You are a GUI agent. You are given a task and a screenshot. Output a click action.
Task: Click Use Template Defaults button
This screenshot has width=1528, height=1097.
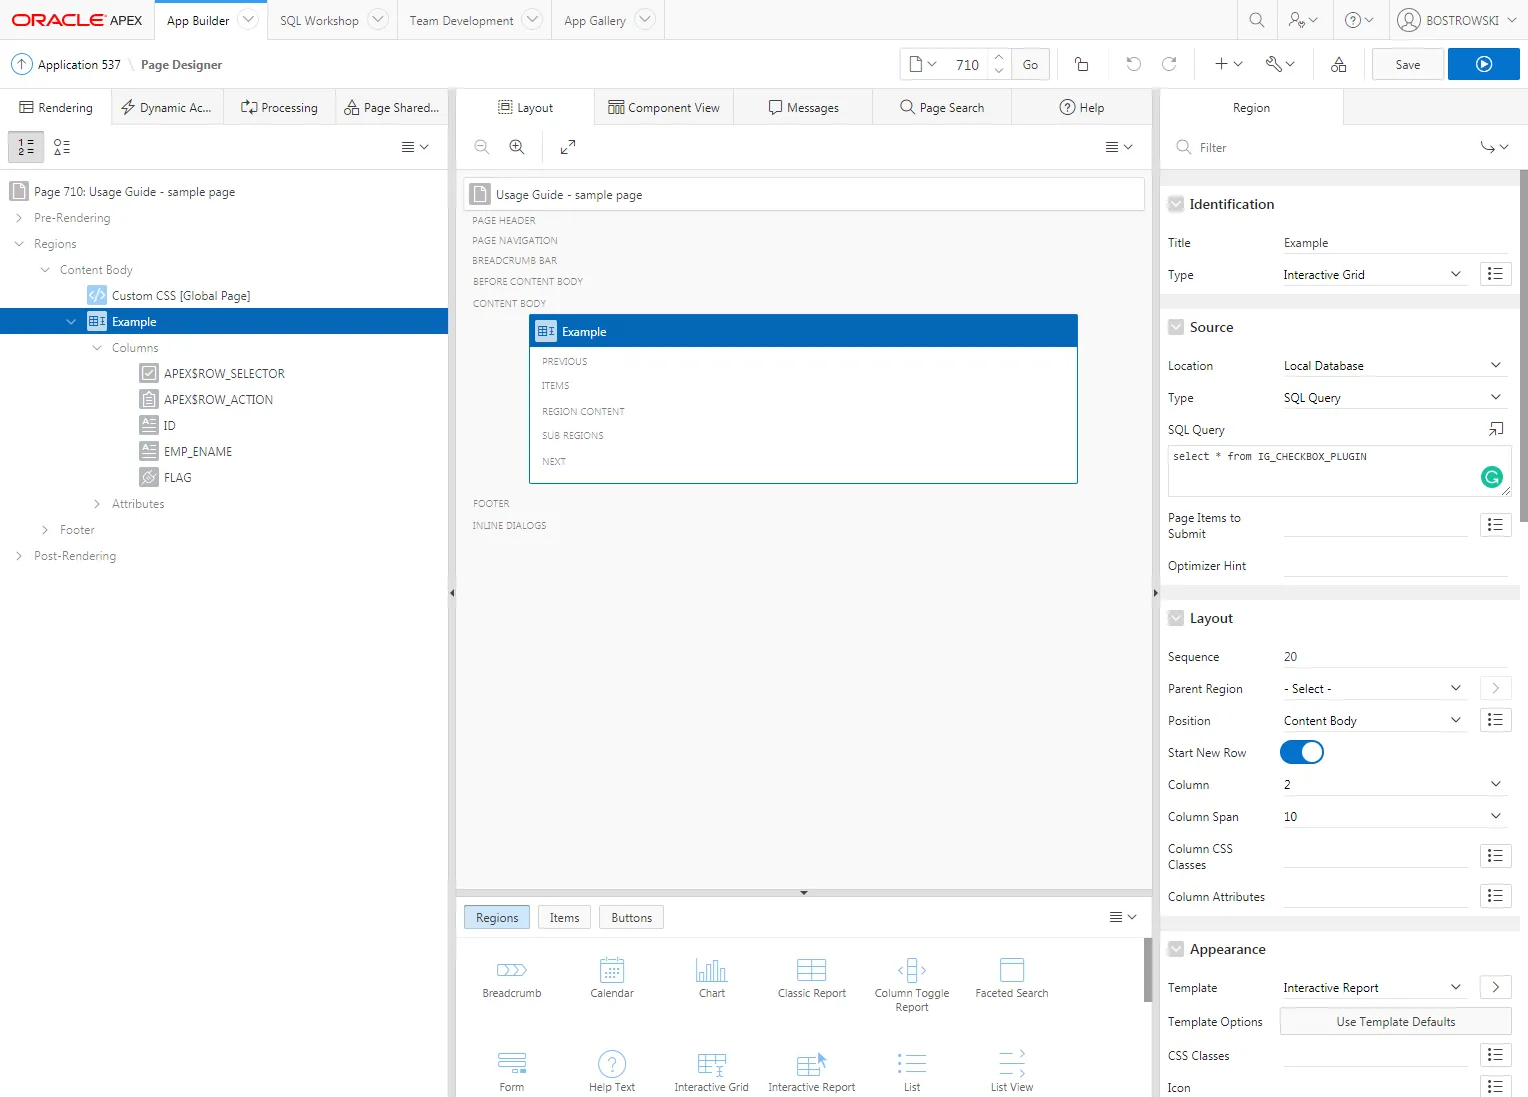pos(1395,1022)
